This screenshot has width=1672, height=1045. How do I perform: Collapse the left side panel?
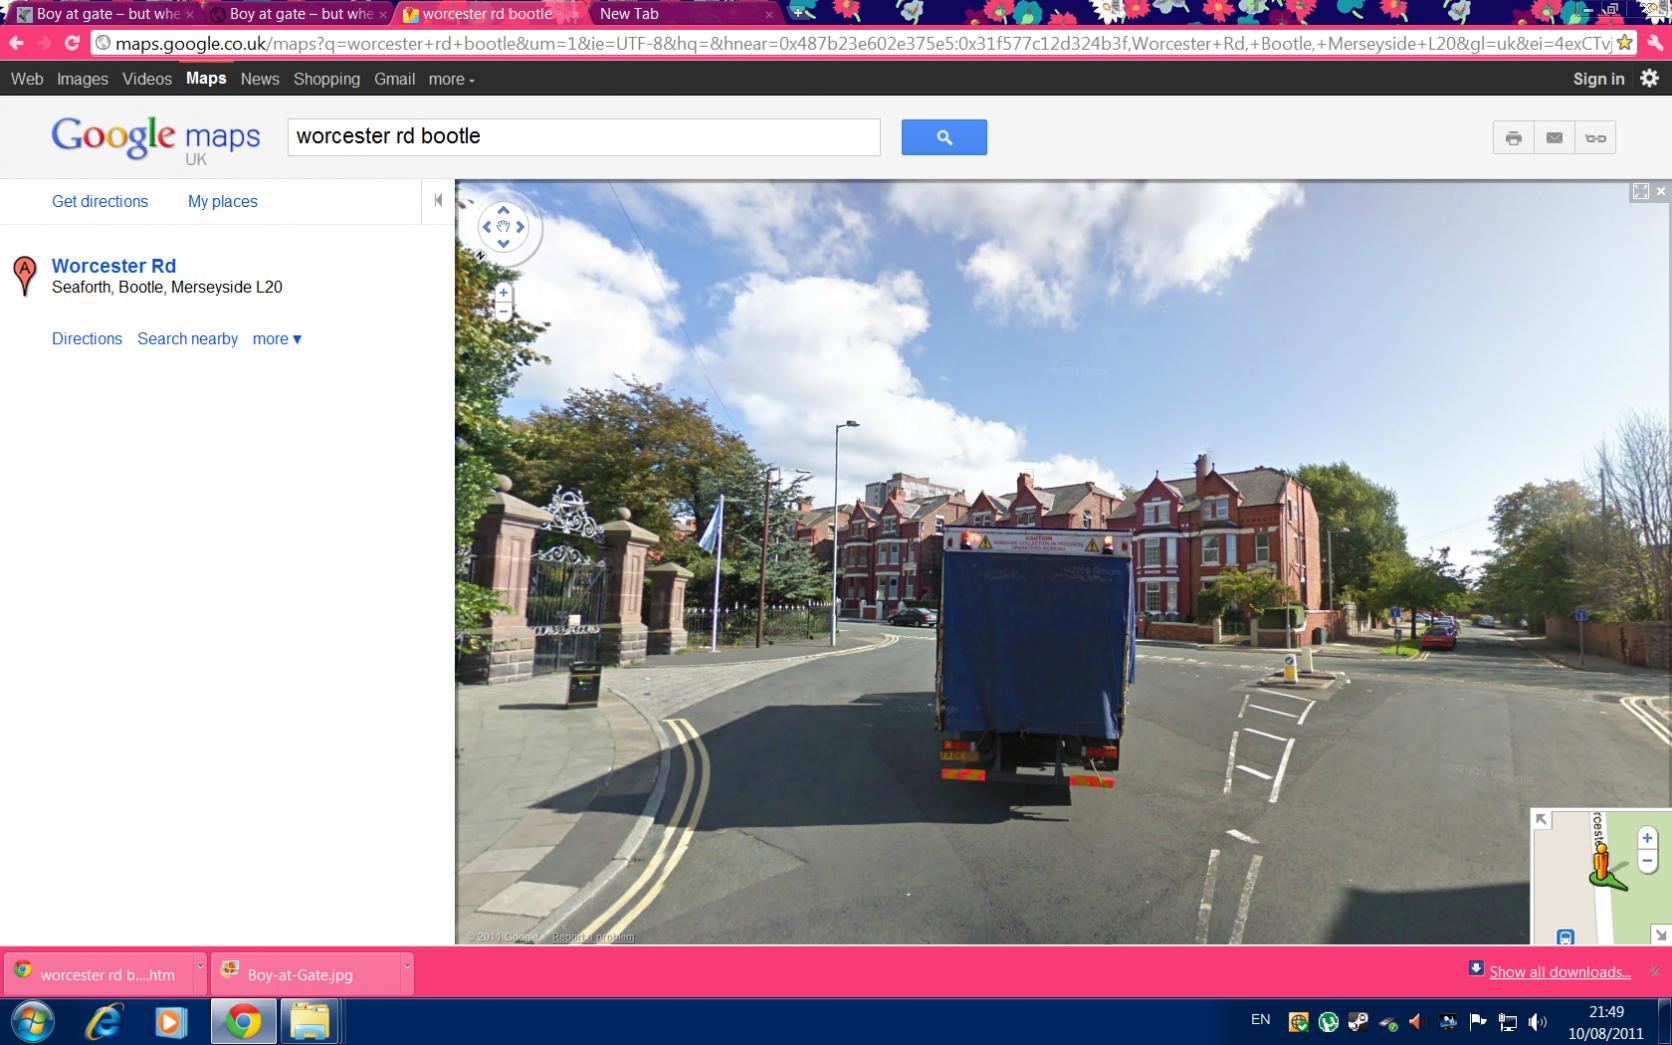tap(438, 201)
